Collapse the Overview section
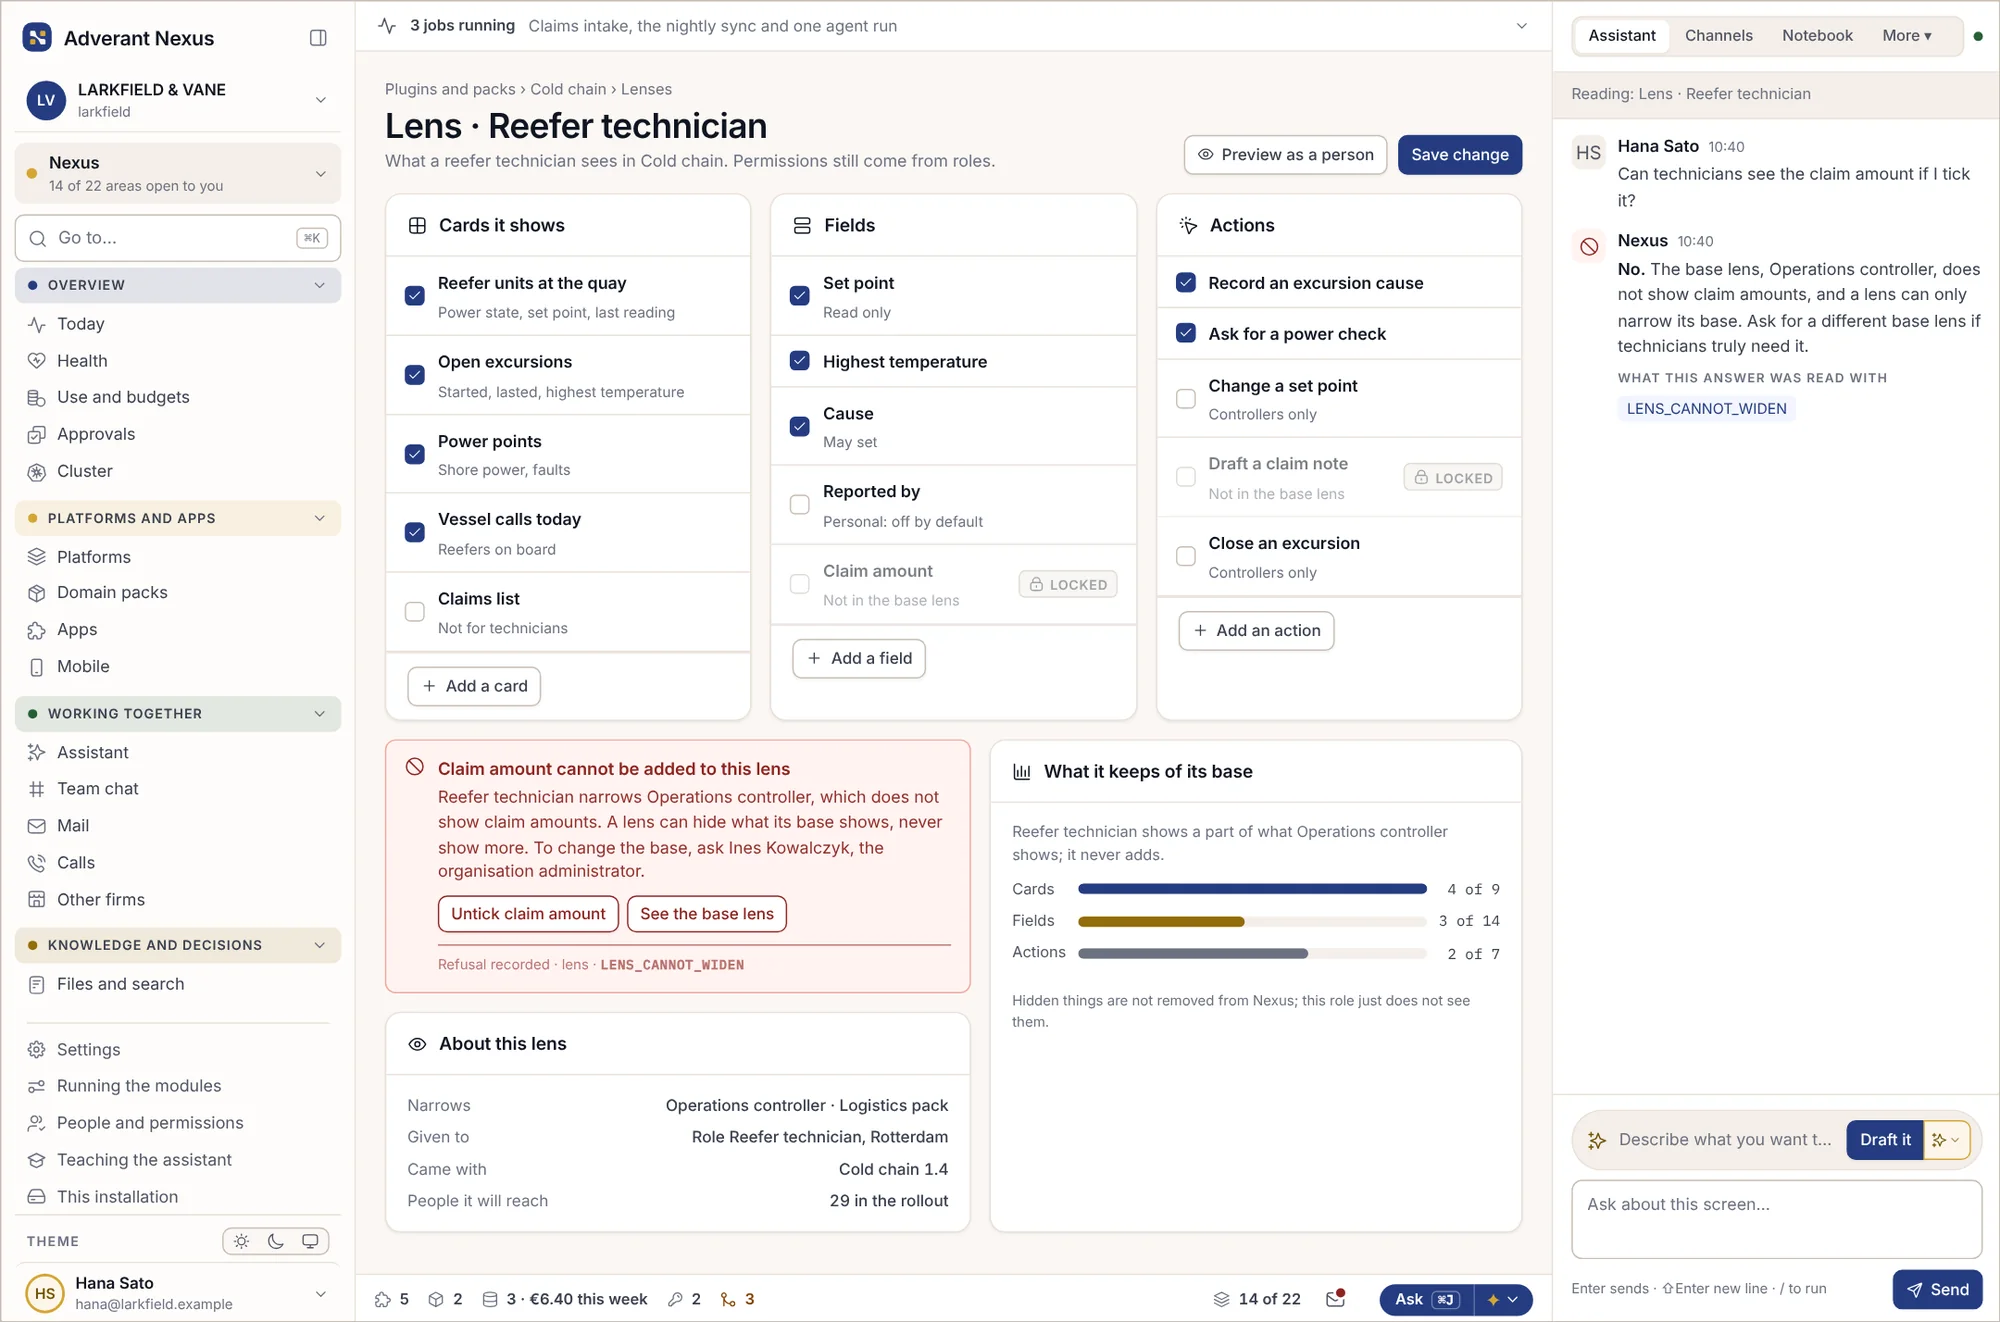The image size is (2000, 1322). (178, 285)
